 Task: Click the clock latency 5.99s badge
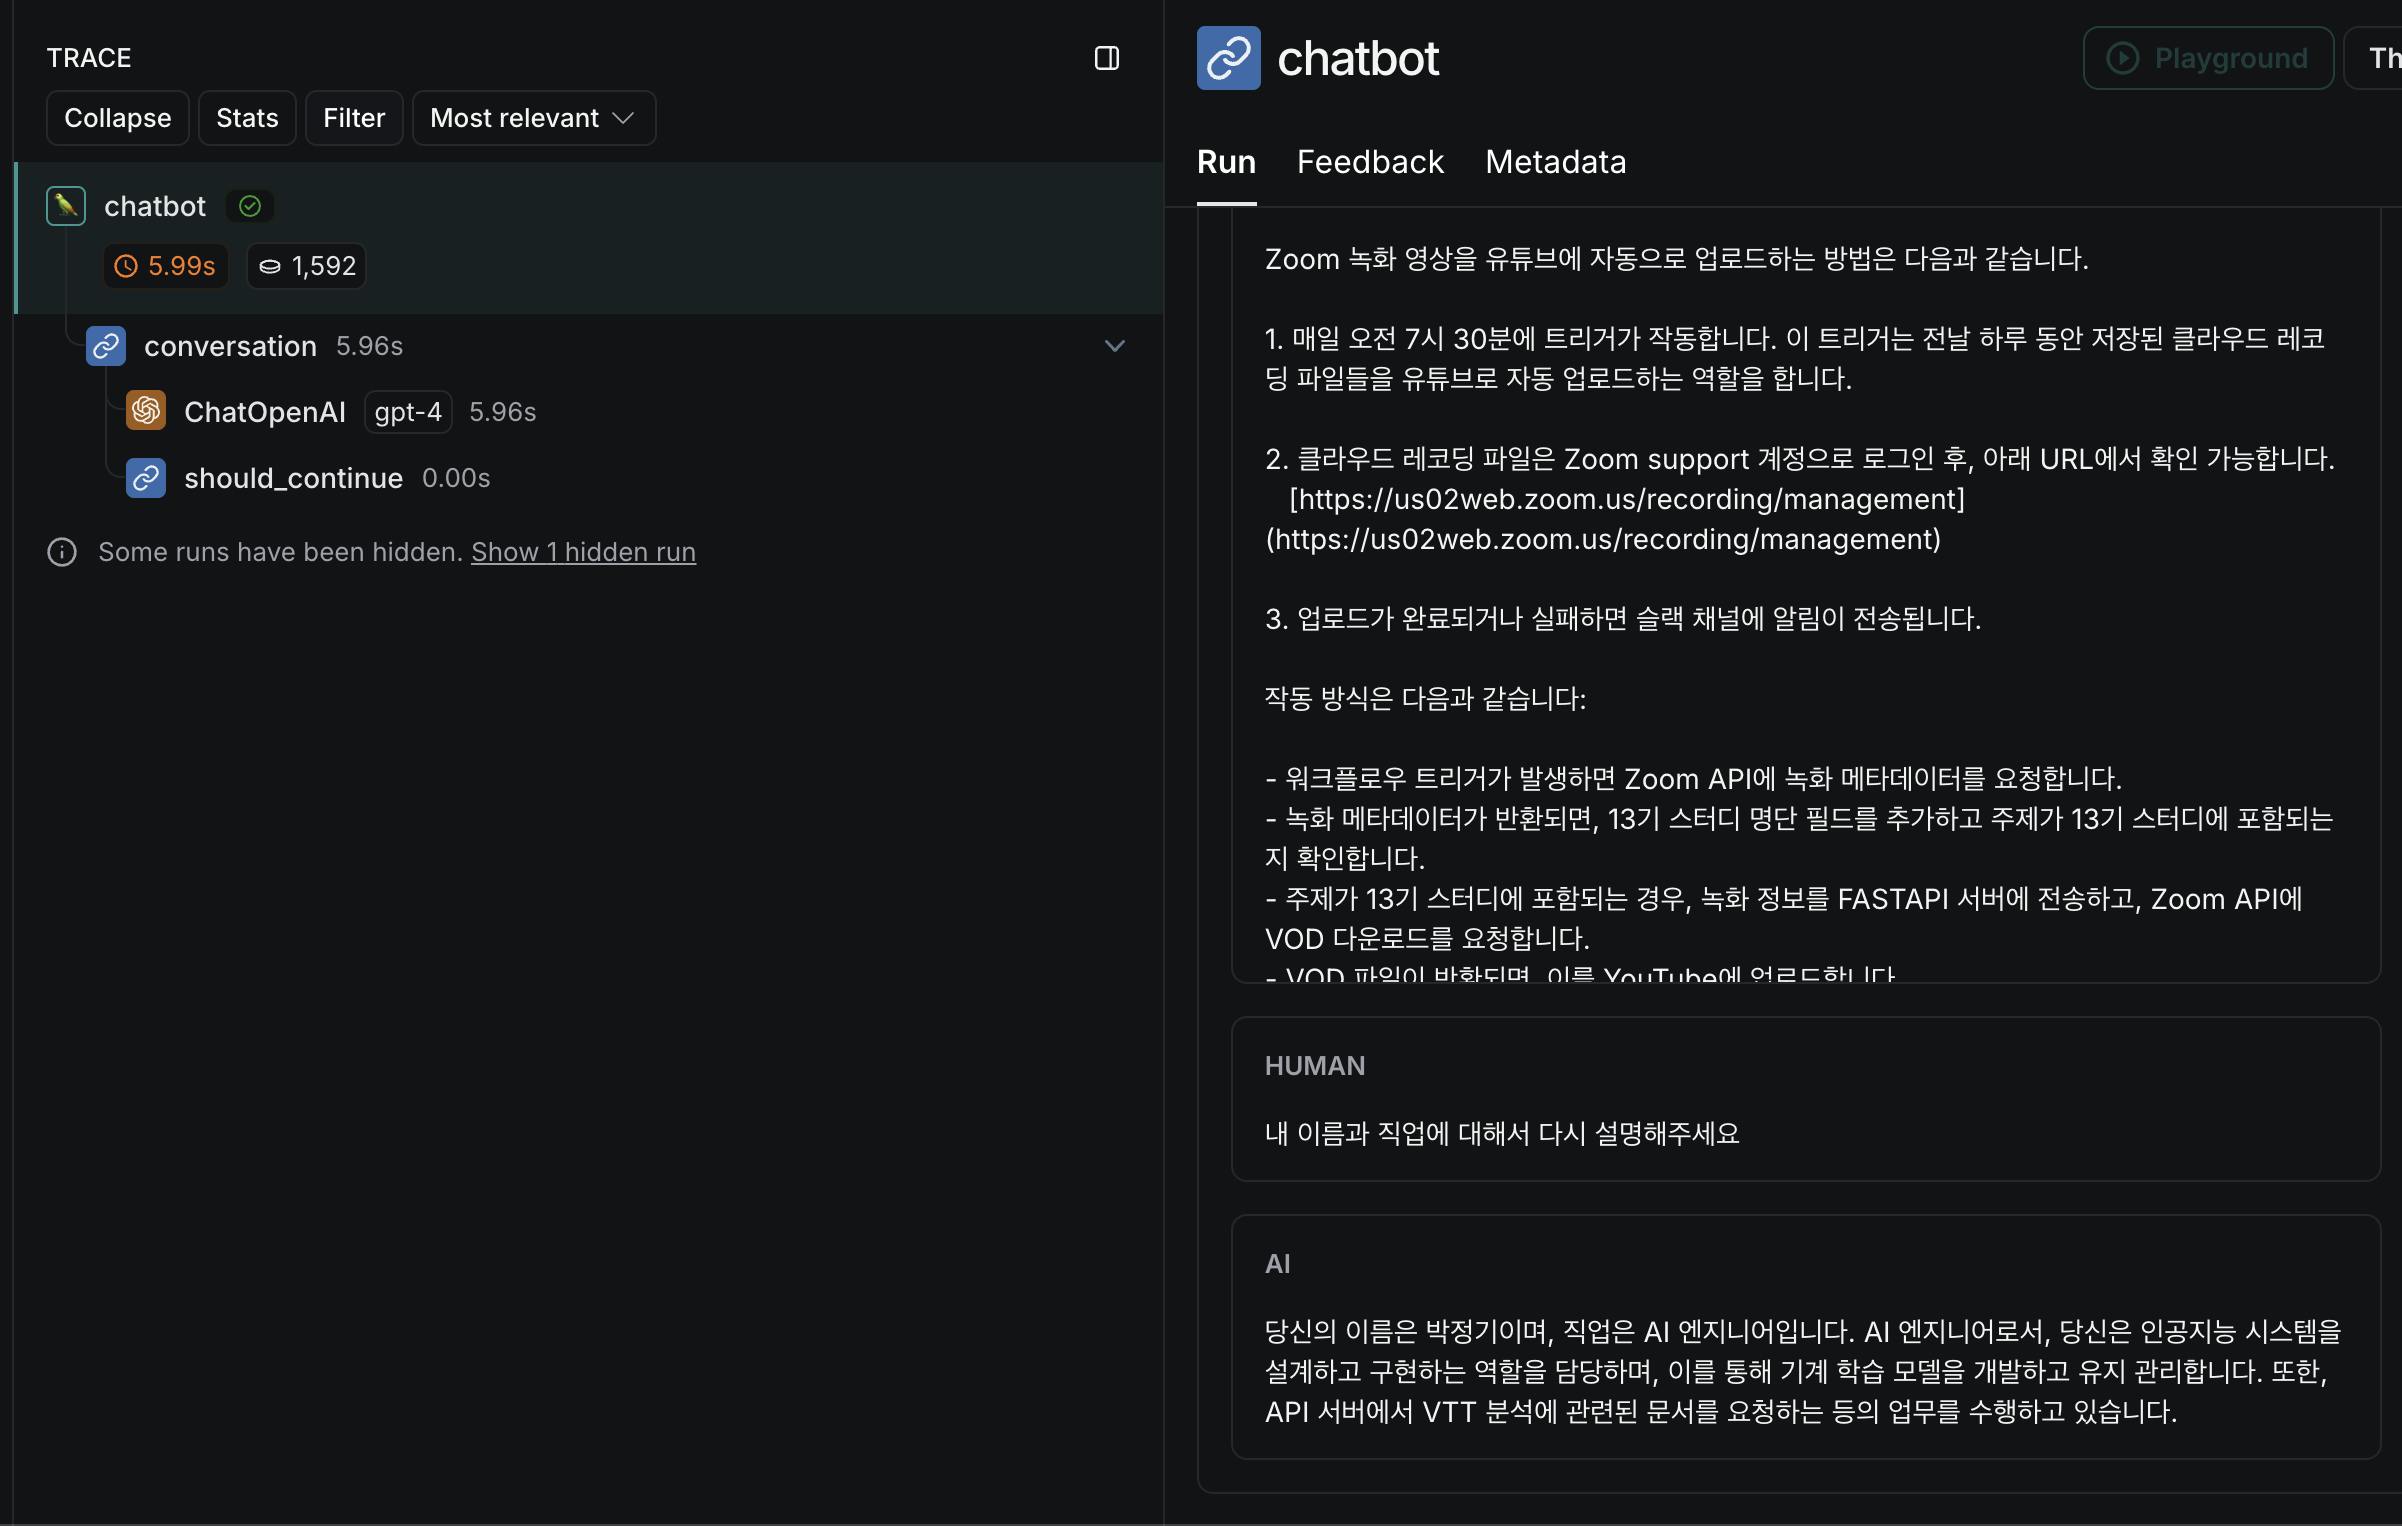(x=166, y=266)
